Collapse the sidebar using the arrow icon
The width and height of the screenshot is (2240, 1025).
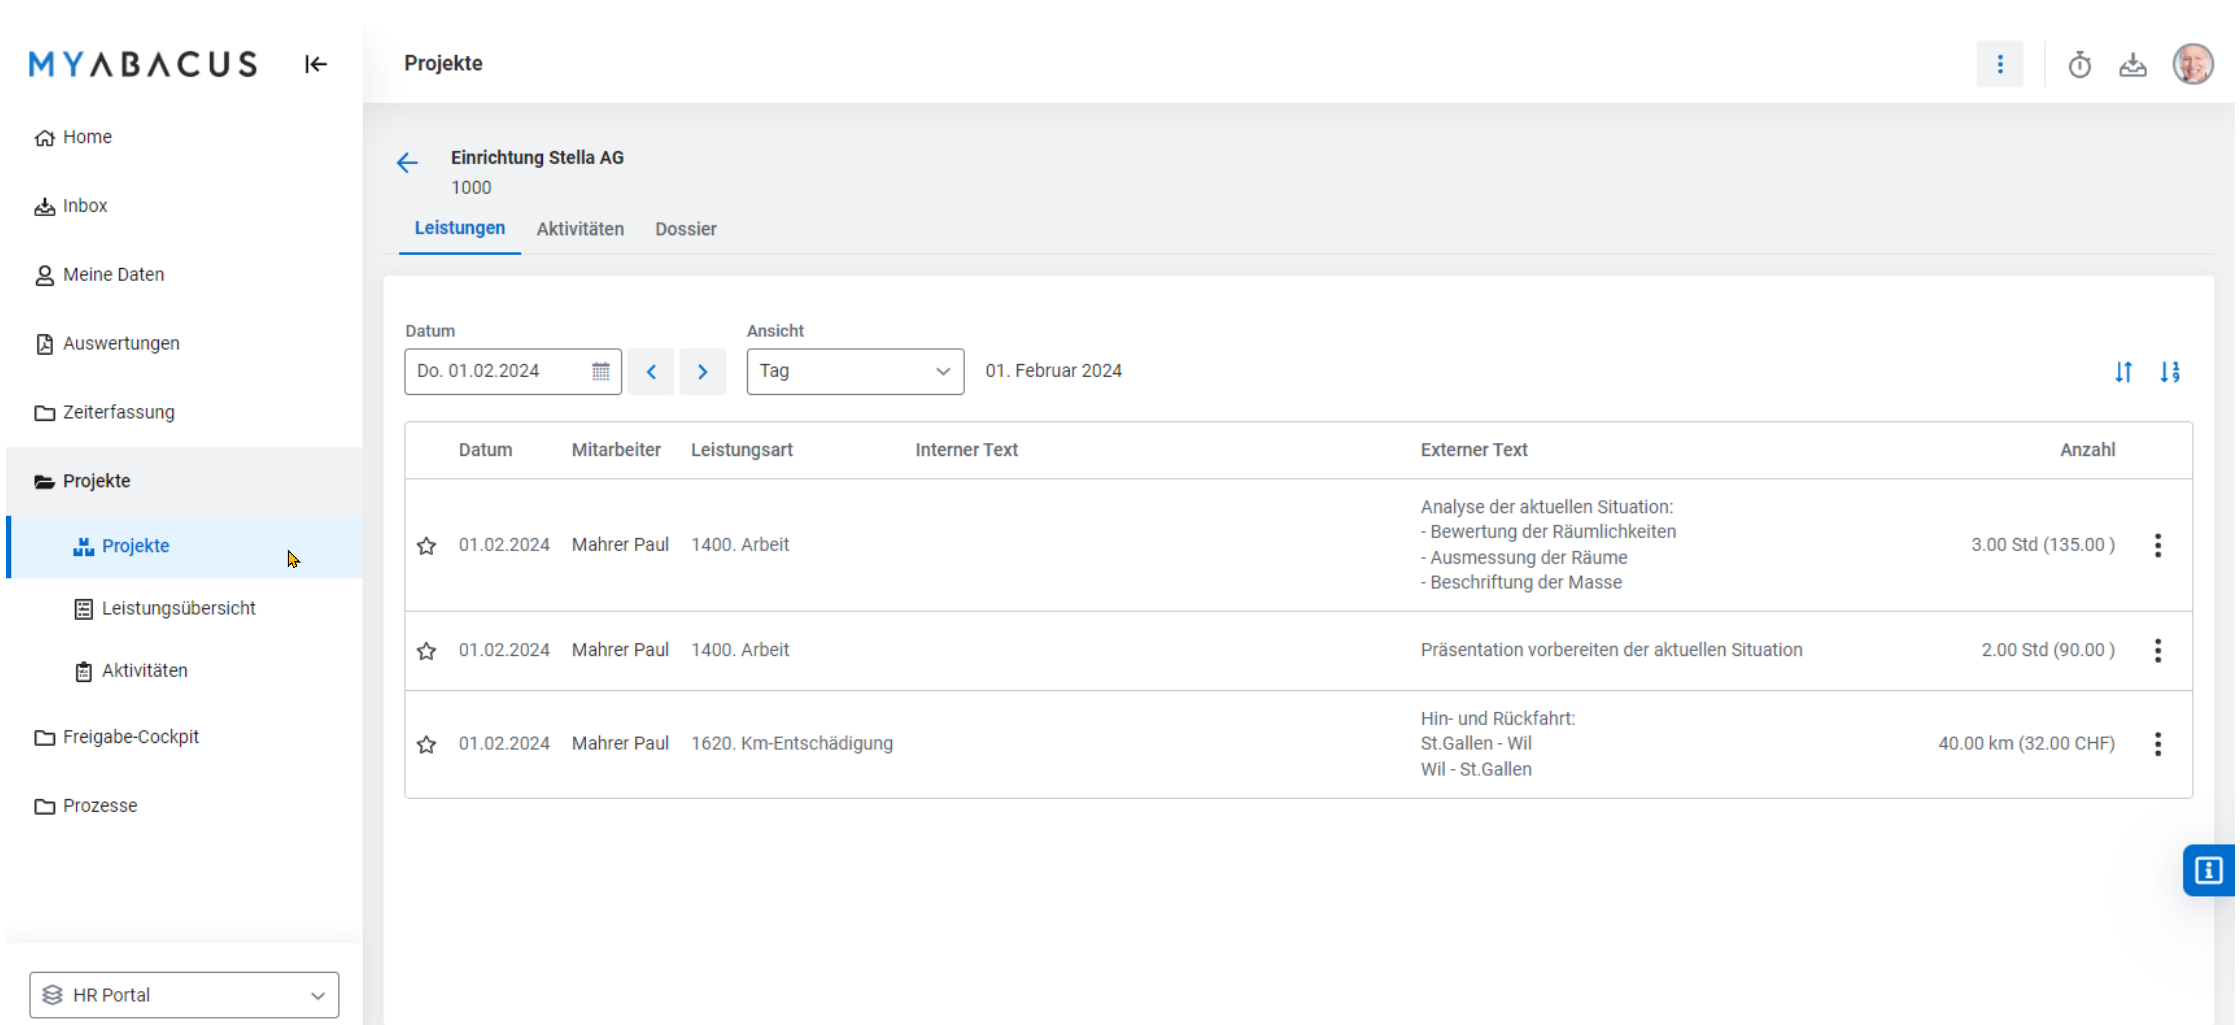[315, 64]
